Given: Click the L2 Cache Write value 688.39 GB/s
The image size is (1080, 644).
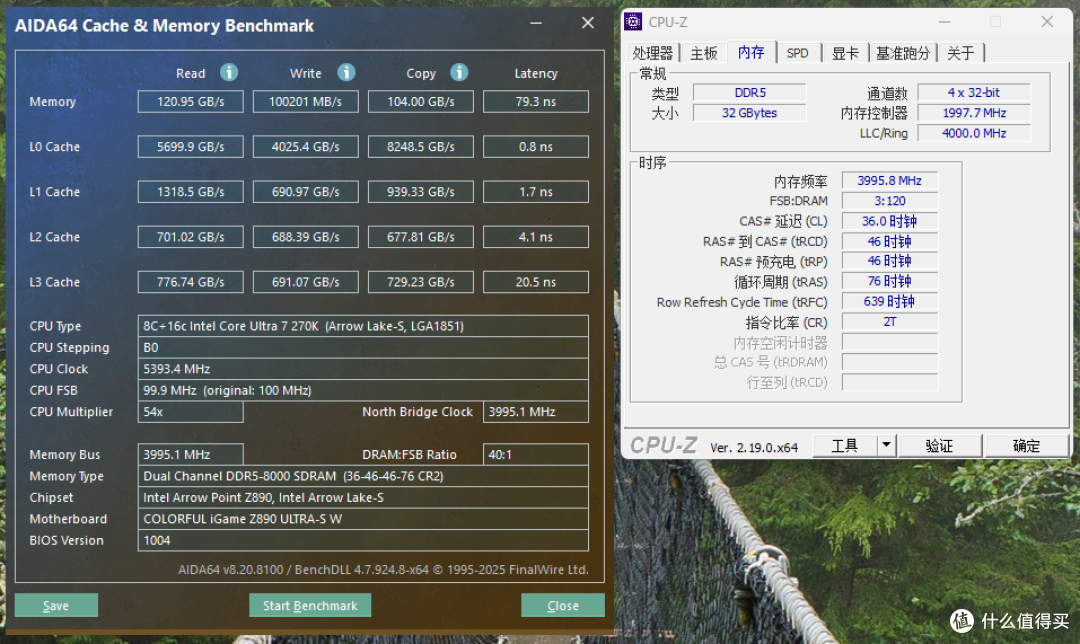Looking at the screenshot, I should click(306, 237).
